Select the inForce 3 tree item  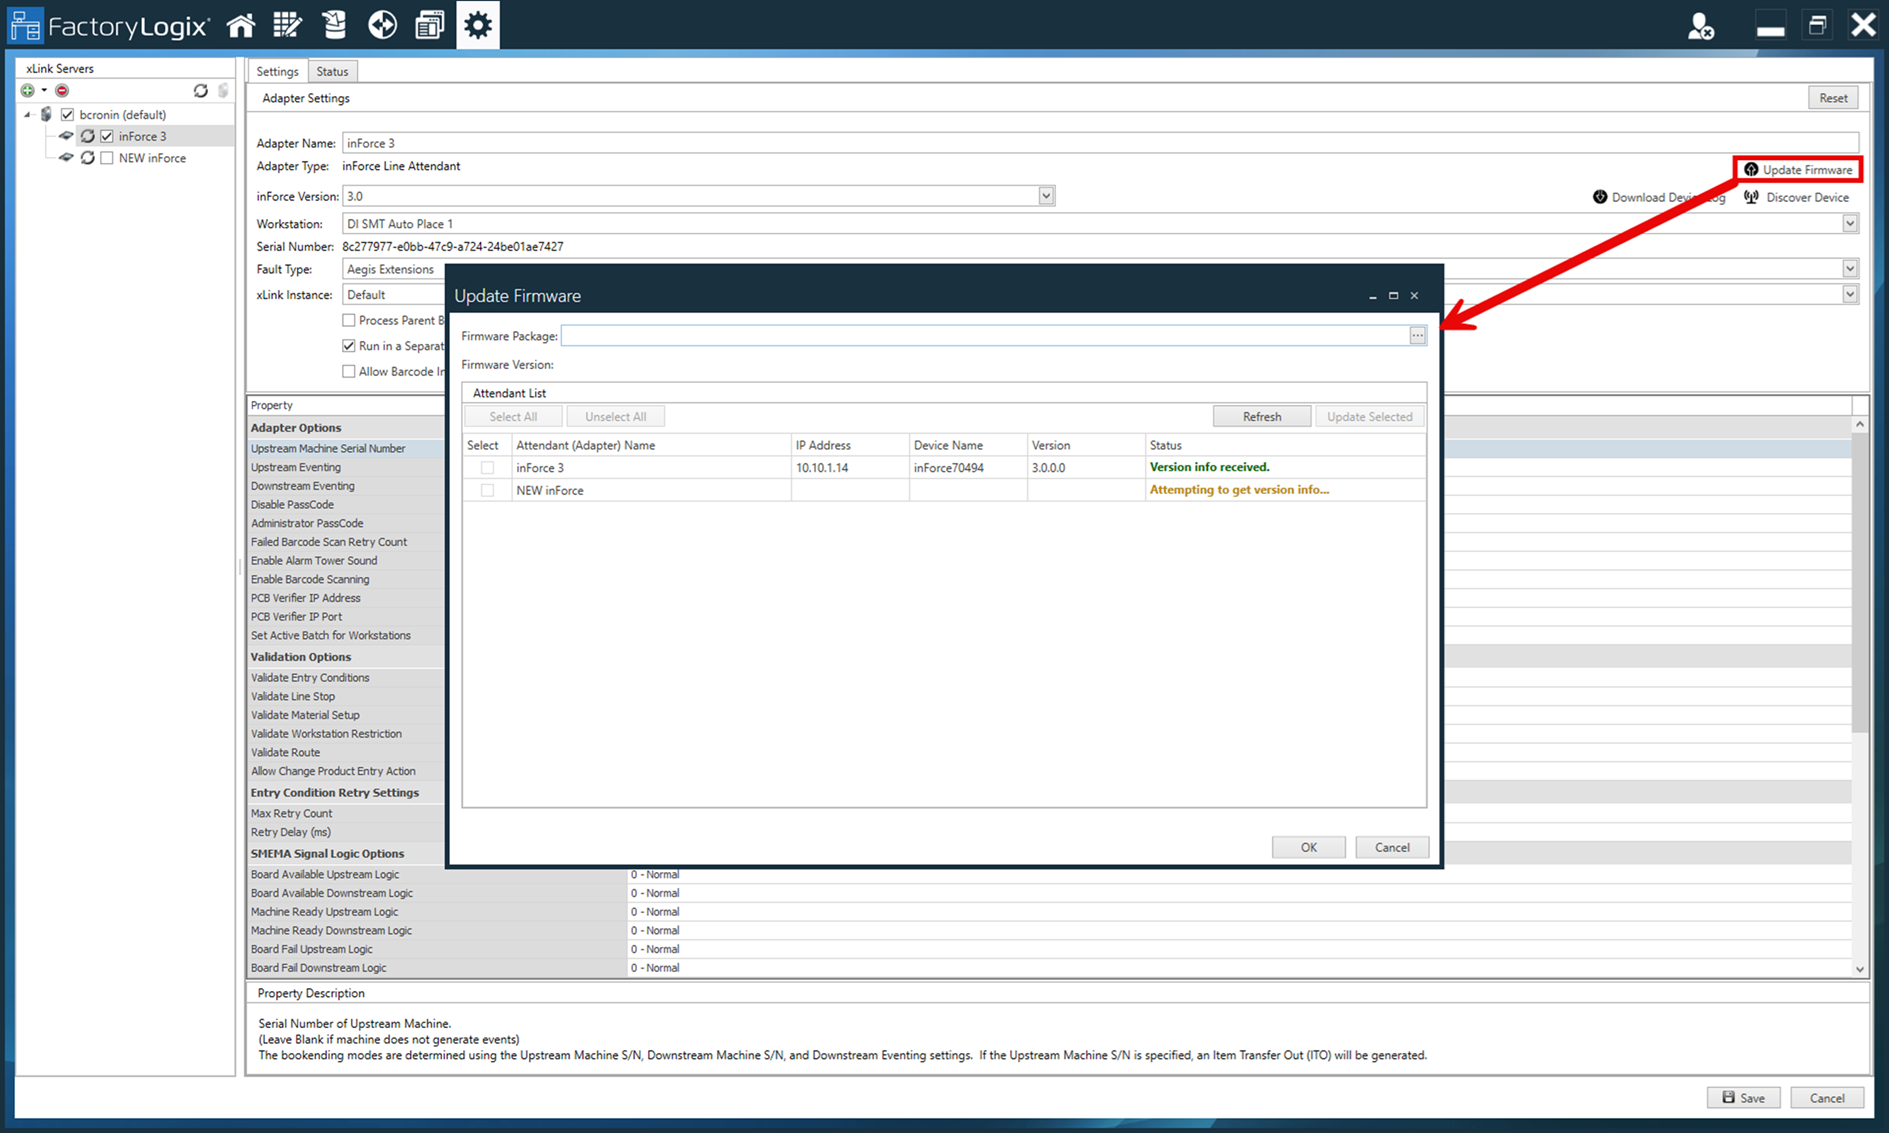pos(142,136)
